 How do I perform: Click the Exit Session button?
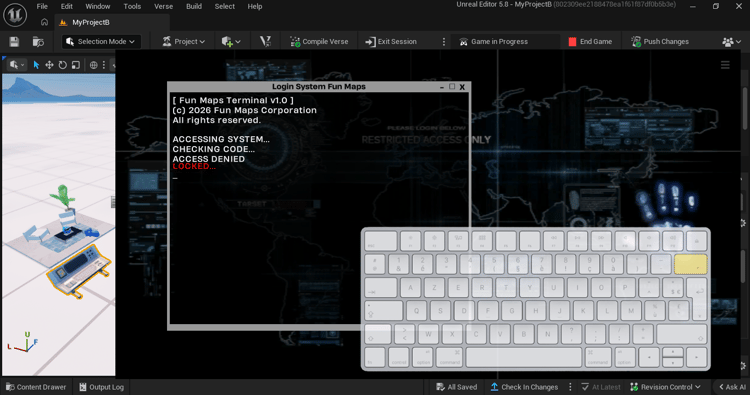click(x=391, y=42)
